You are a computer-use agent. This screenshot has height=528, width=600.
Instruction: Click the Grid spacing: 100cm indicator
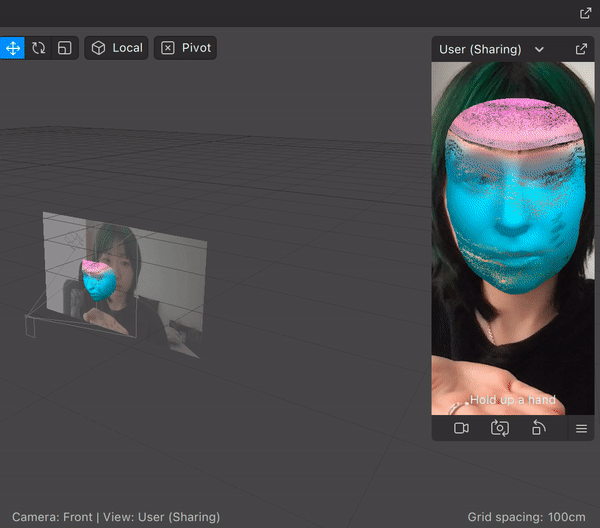528,517
